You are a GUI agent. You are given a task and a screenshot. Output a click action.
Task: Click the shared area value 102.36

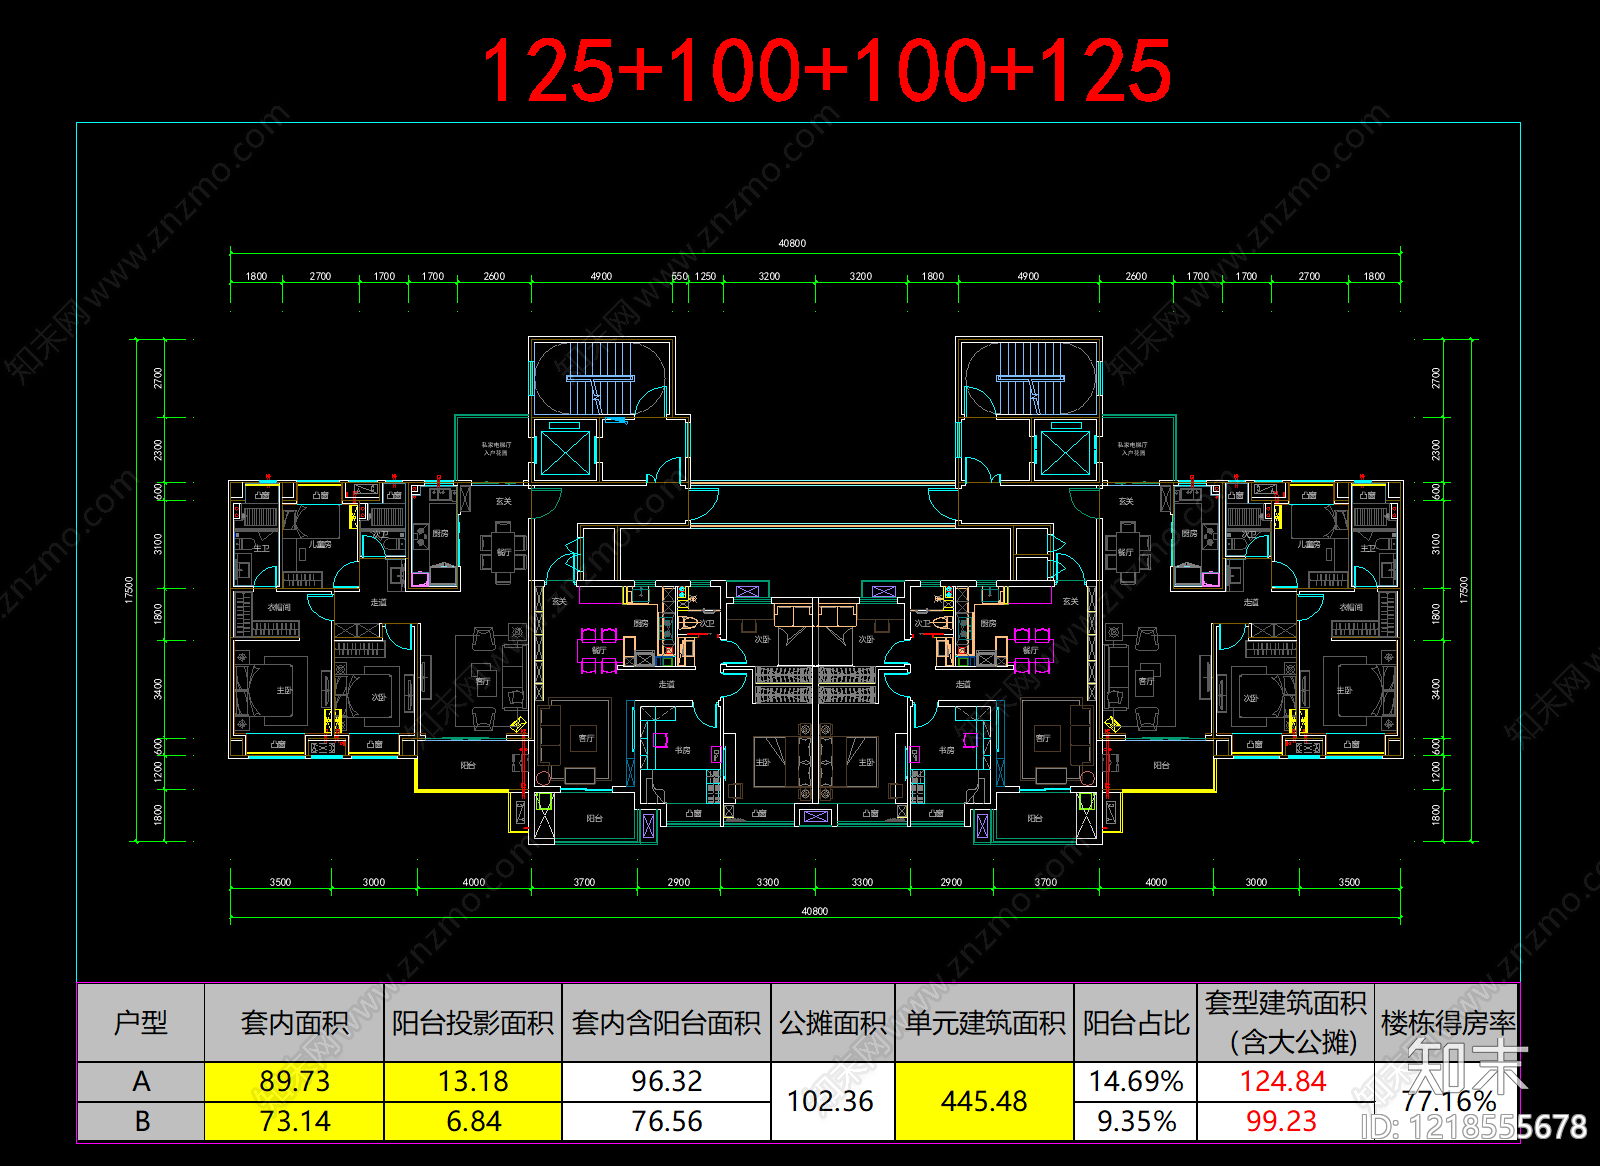(831, 1101)
